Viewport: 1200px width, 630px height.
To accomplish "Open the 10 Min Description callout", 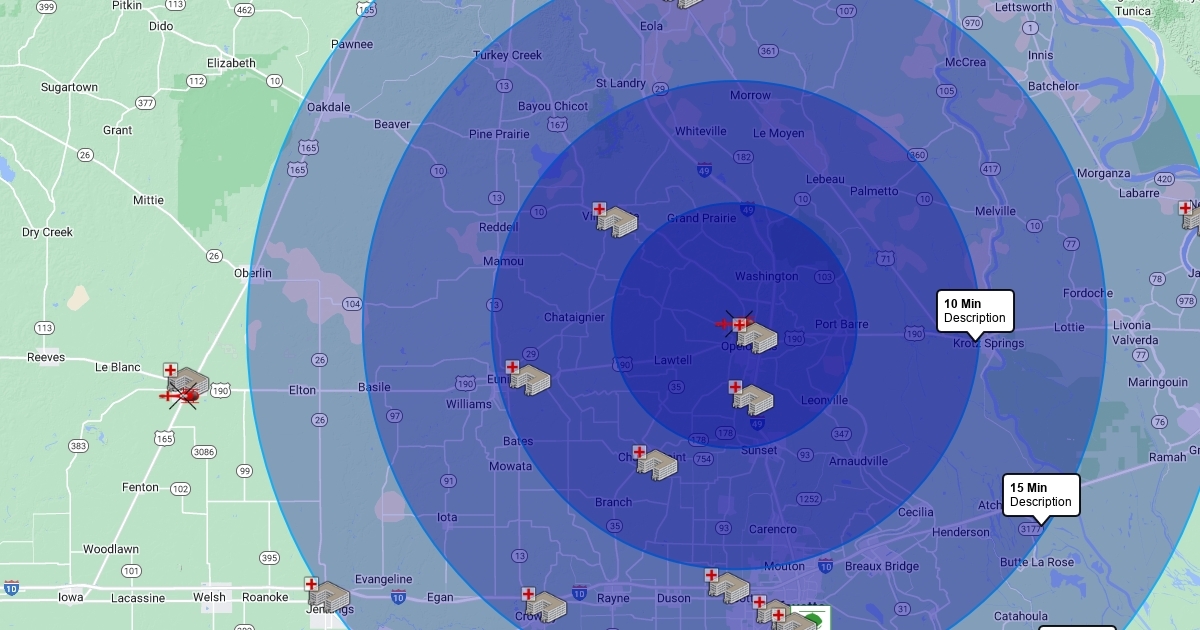I will (x=975, y=311).
